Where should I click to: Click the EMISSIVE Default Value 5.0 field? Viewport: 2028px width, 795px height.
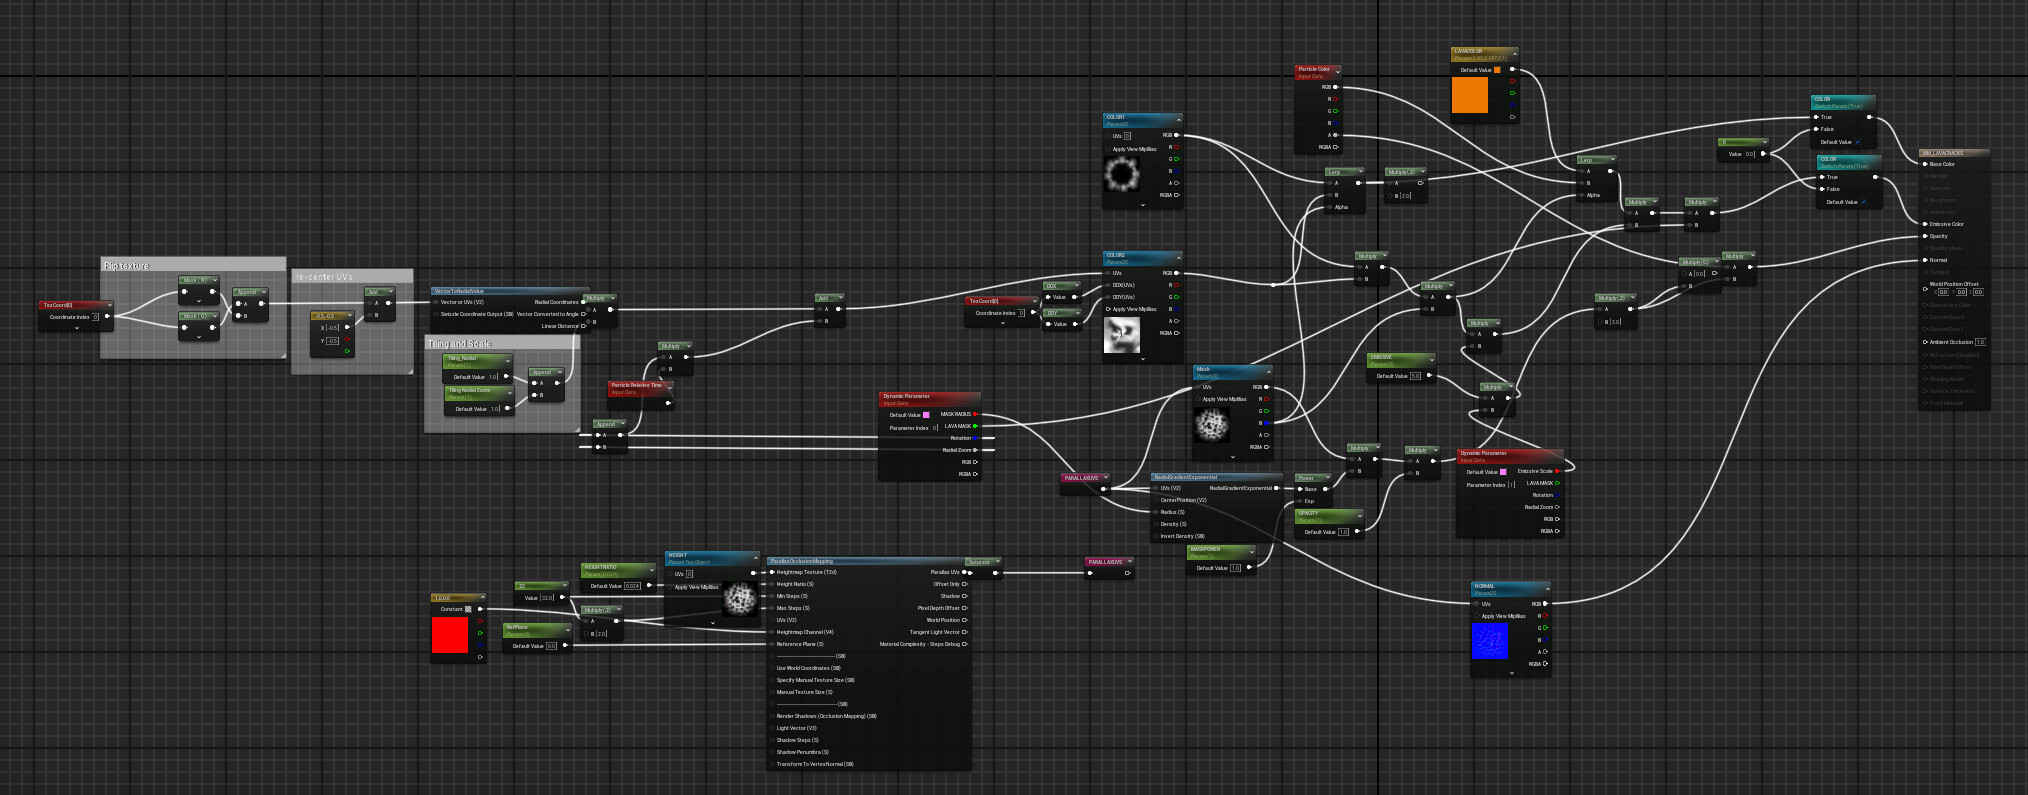click(1415, 376)
